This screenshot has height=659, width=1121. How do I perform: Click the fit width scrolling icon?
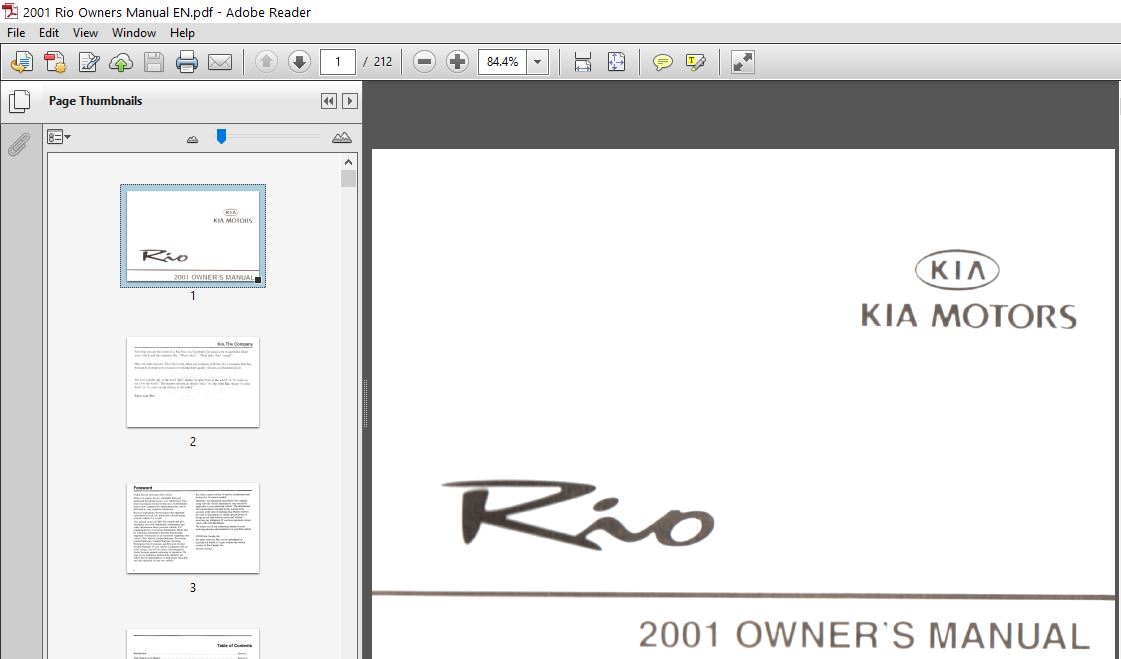coord(583,62)
